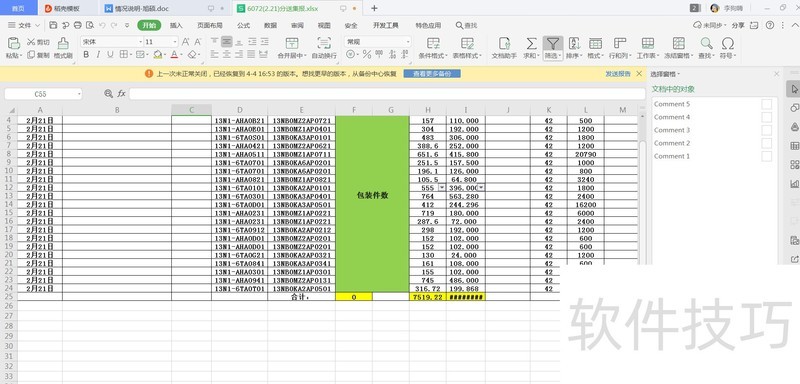Toggle visibility checkbox for Comment 5
Screen dimensions: 800x384
(766, 104)
